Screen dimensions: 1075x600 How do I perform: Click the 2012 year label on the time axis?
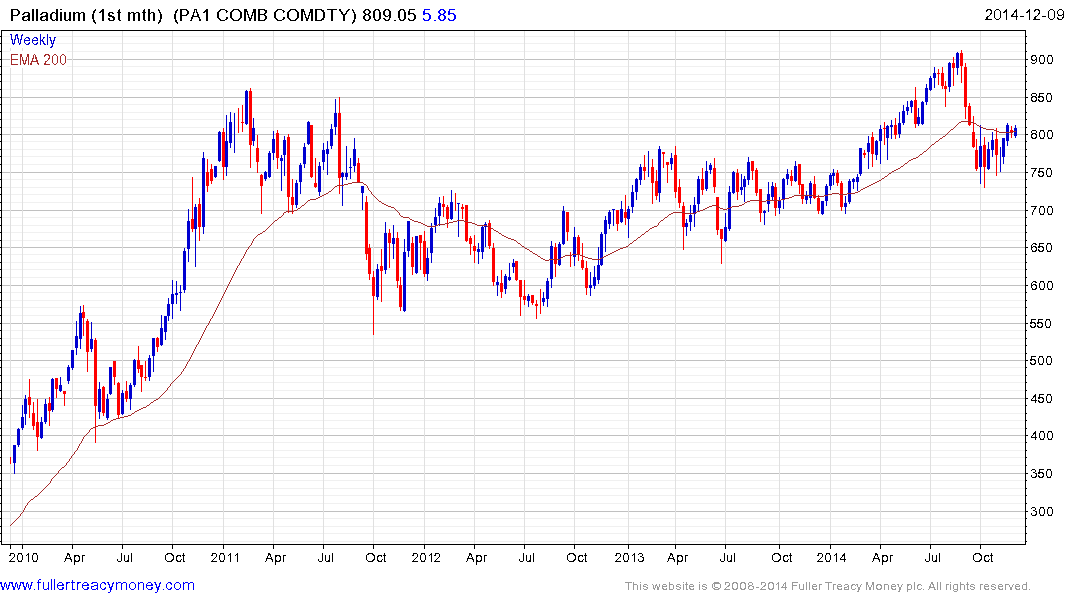tap(426, 557)
